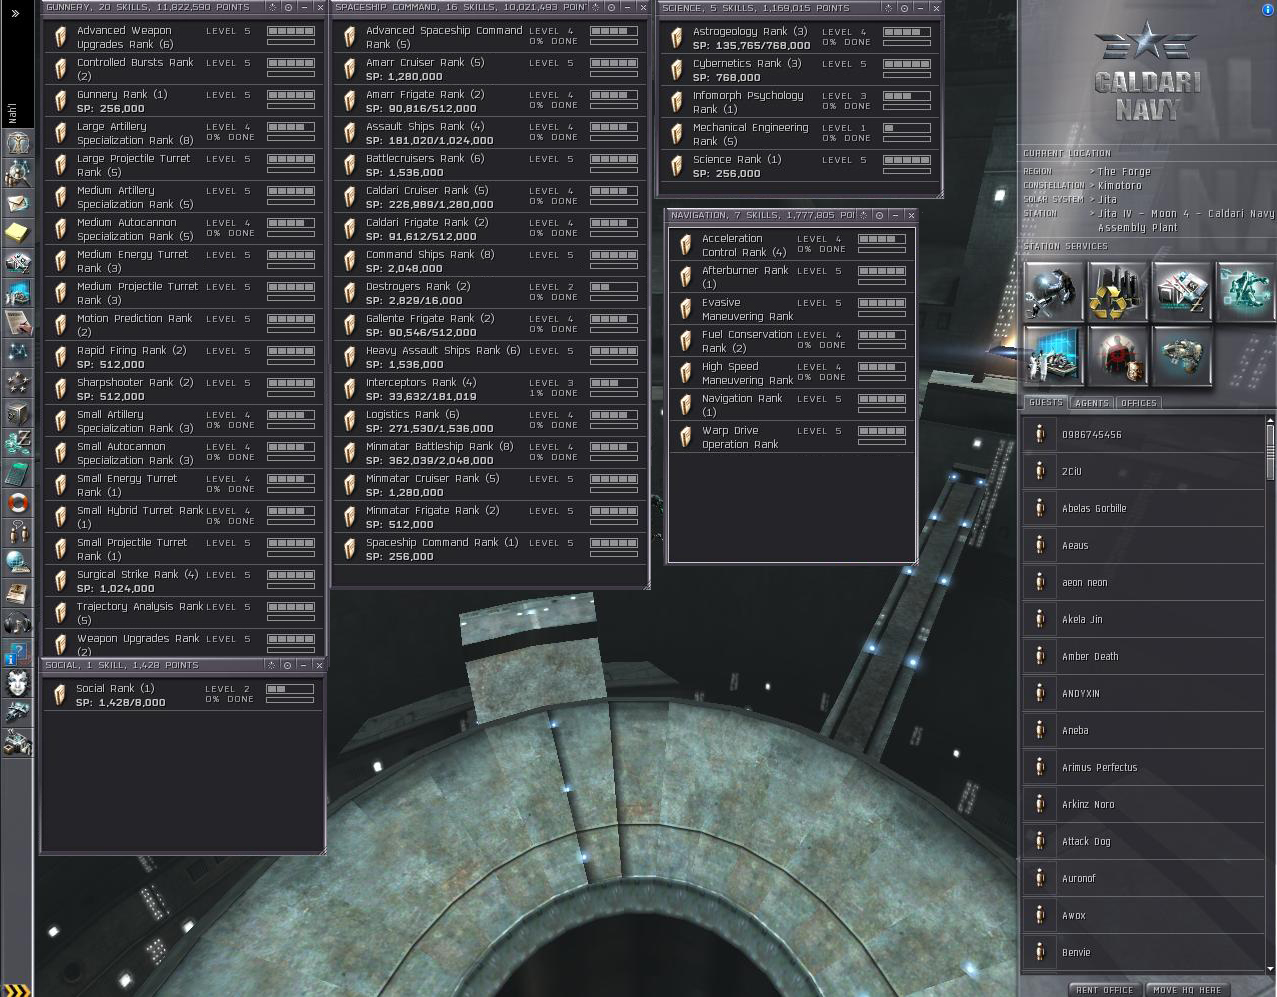Click The Forge region link
The width and height of the screenshot is (1277, 997).
point(1124,171)
